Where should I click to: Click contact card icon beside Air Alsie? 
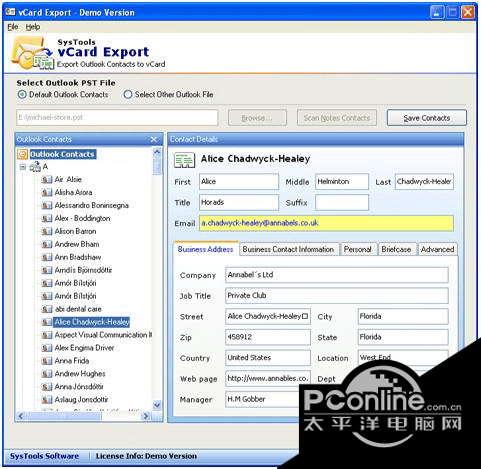(x=47, y=180)
